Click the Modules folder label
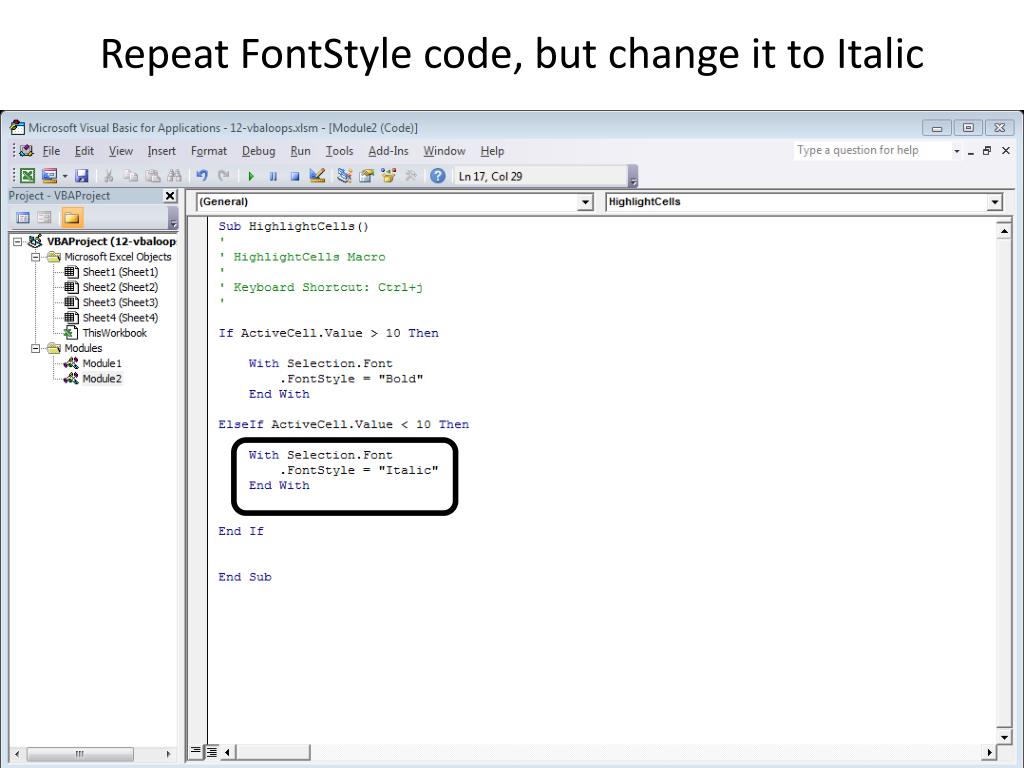The height and width of the screenshot is (768, 1024). tap(83, 348)
